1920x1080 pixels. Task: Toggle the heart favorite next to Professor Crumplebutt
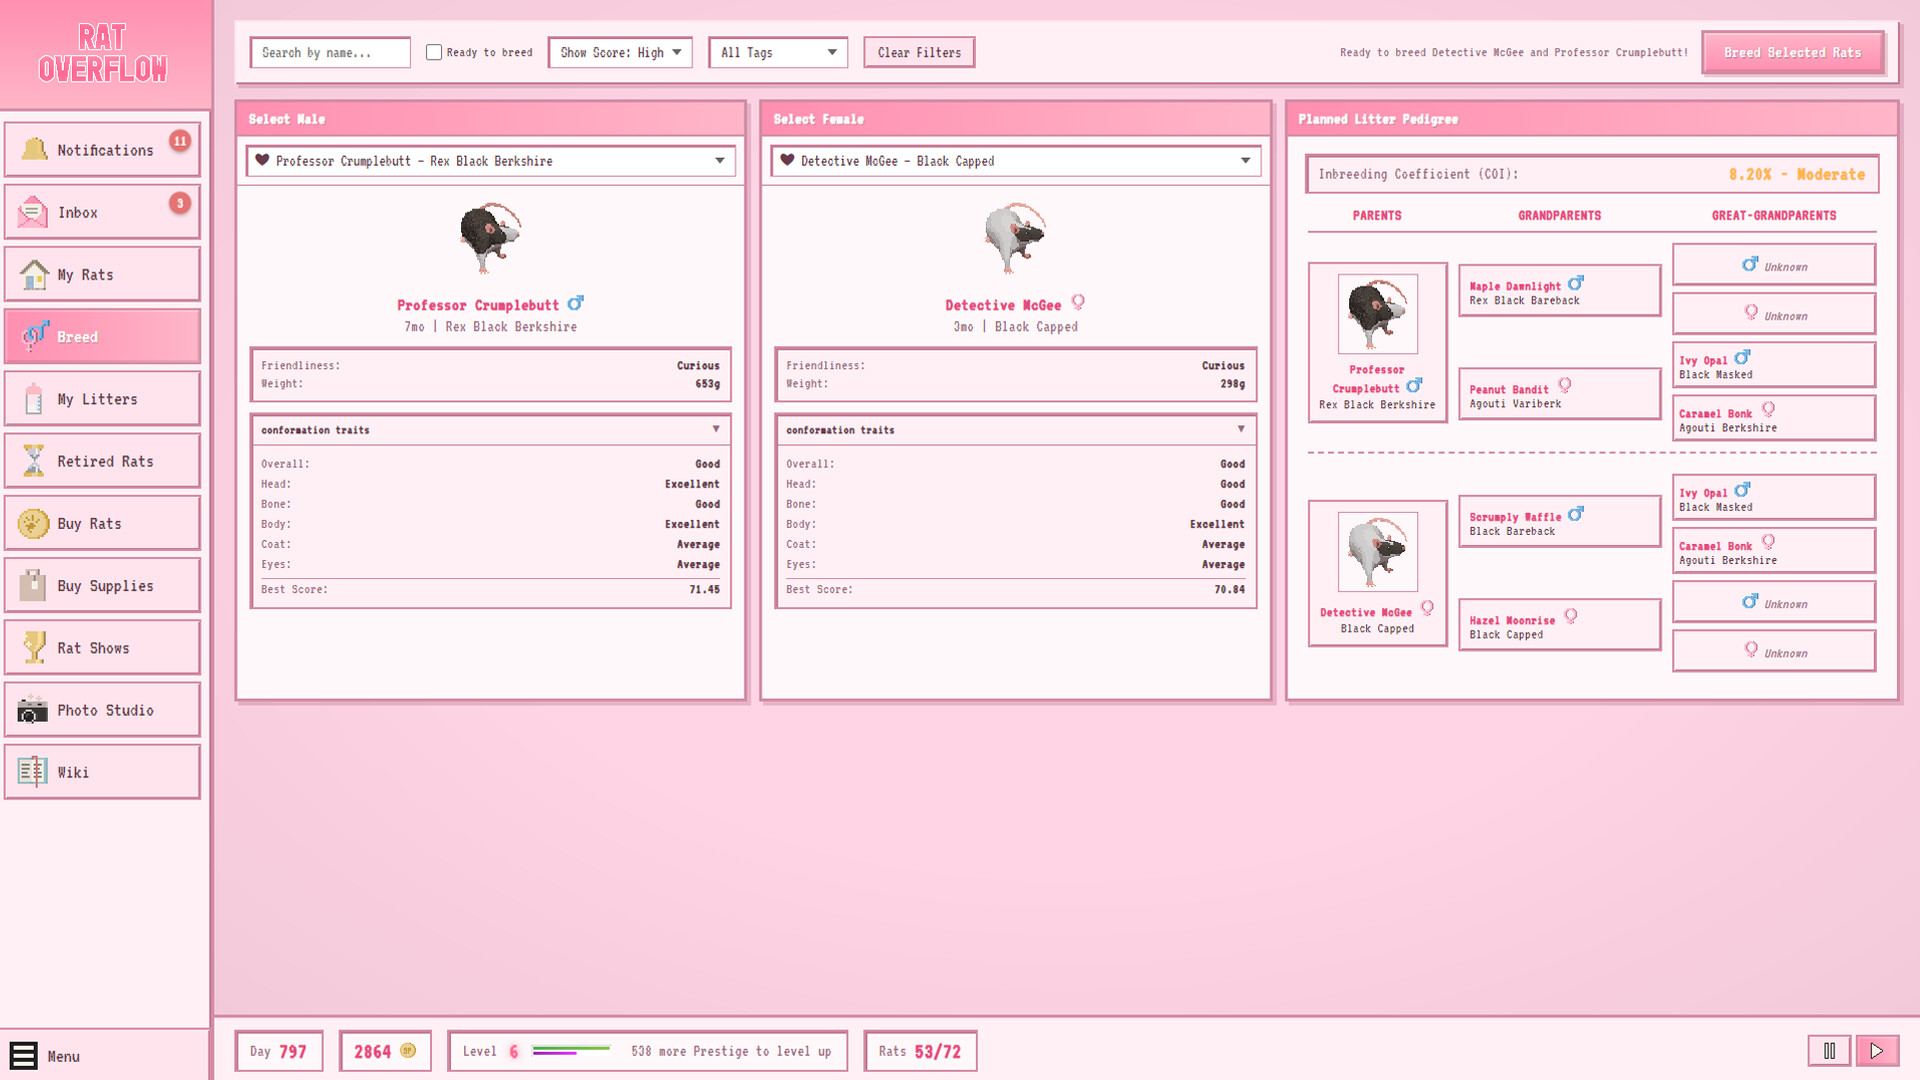(x=263, y=160)
